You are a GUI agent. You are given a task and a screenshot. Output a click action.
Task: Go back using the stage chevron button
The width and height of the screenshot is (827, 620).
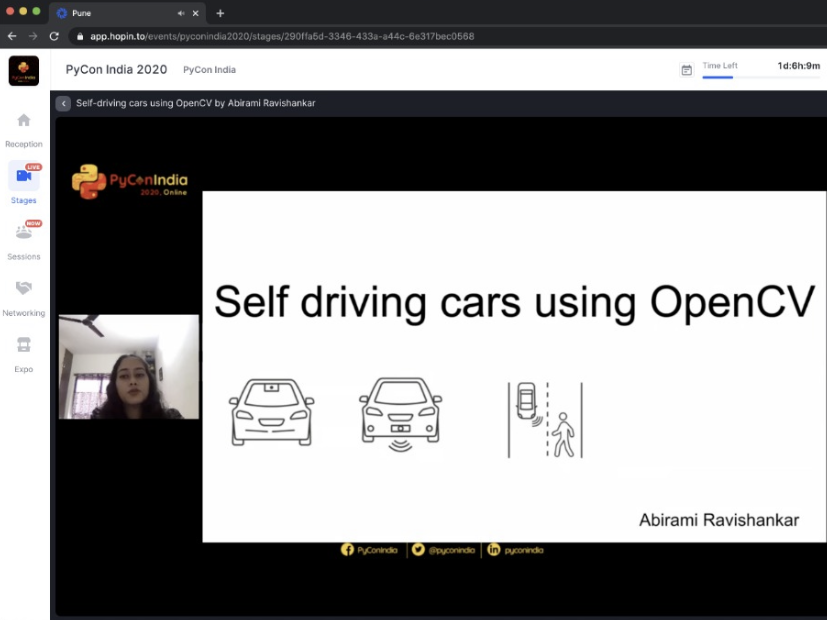[63, 103]
